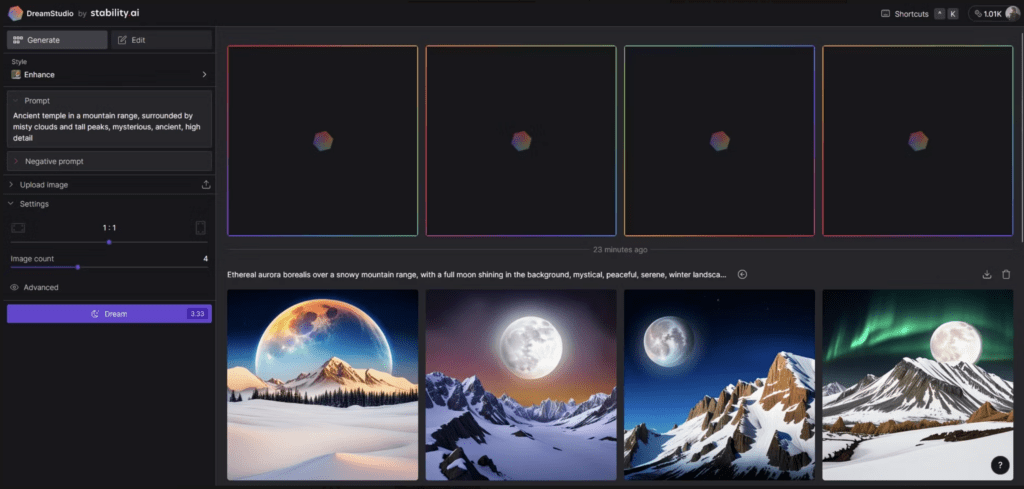Viewport: 1024px width, 489px height.
Task: Select the portrait aspect ratio icon
Action: coord(200,228)
